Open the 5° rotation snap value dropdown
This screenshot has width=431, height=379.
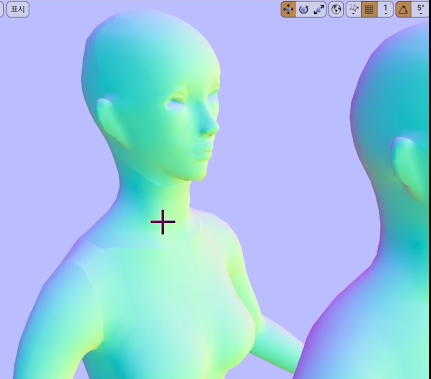coord(420,9)
